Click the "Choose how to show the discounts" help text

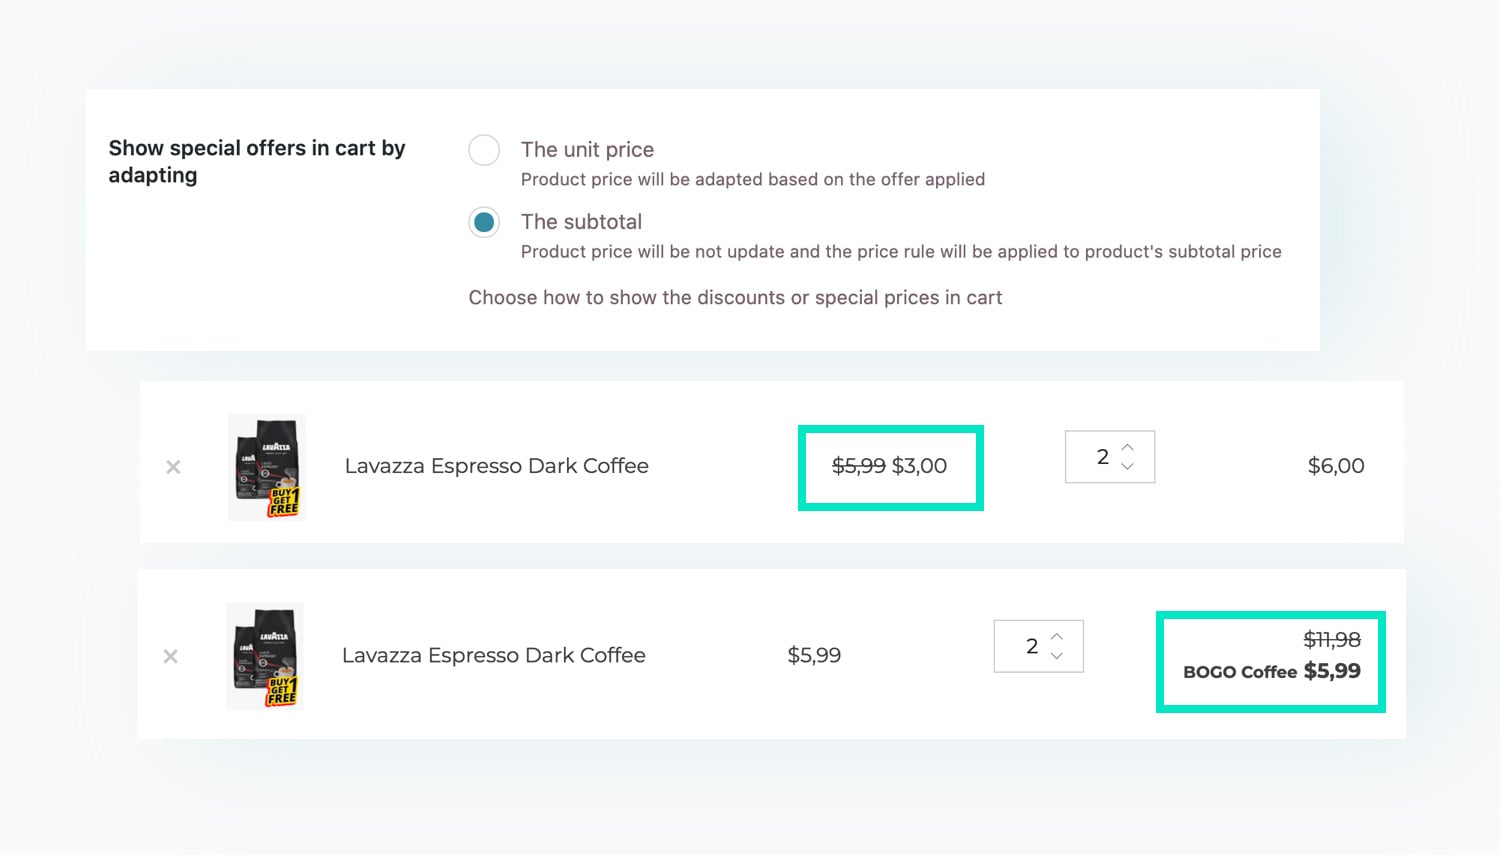point(735,298)
